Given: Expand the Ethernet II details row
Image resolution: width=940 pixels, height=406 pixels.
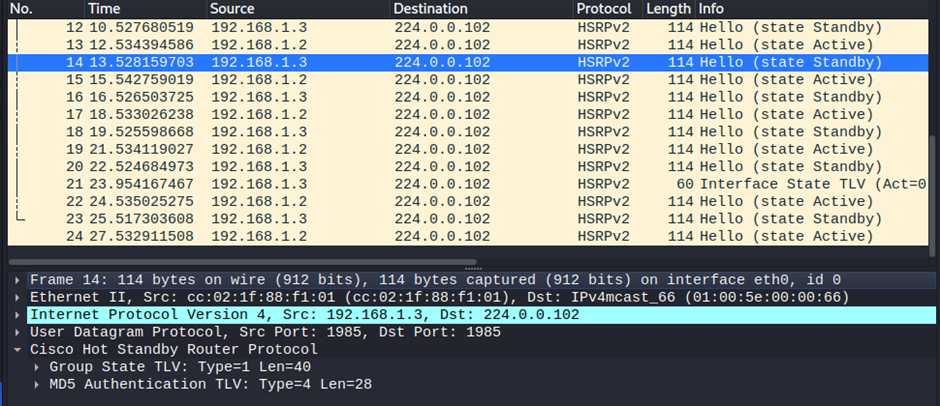Looking at the screenshot, I should [x=17, y=297].
